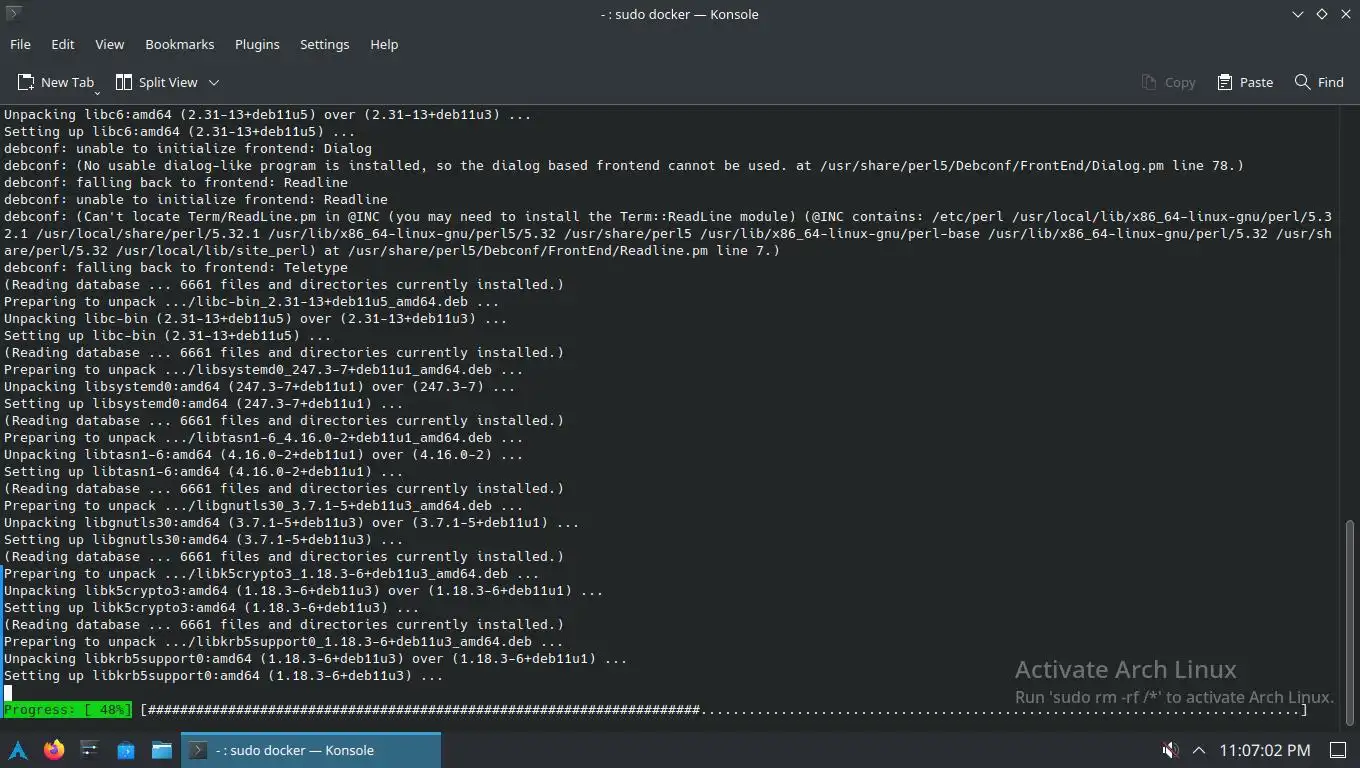Open Discover software store from taskbar
Viewport: 1360px width, 768px height.
tap(126, 750)
